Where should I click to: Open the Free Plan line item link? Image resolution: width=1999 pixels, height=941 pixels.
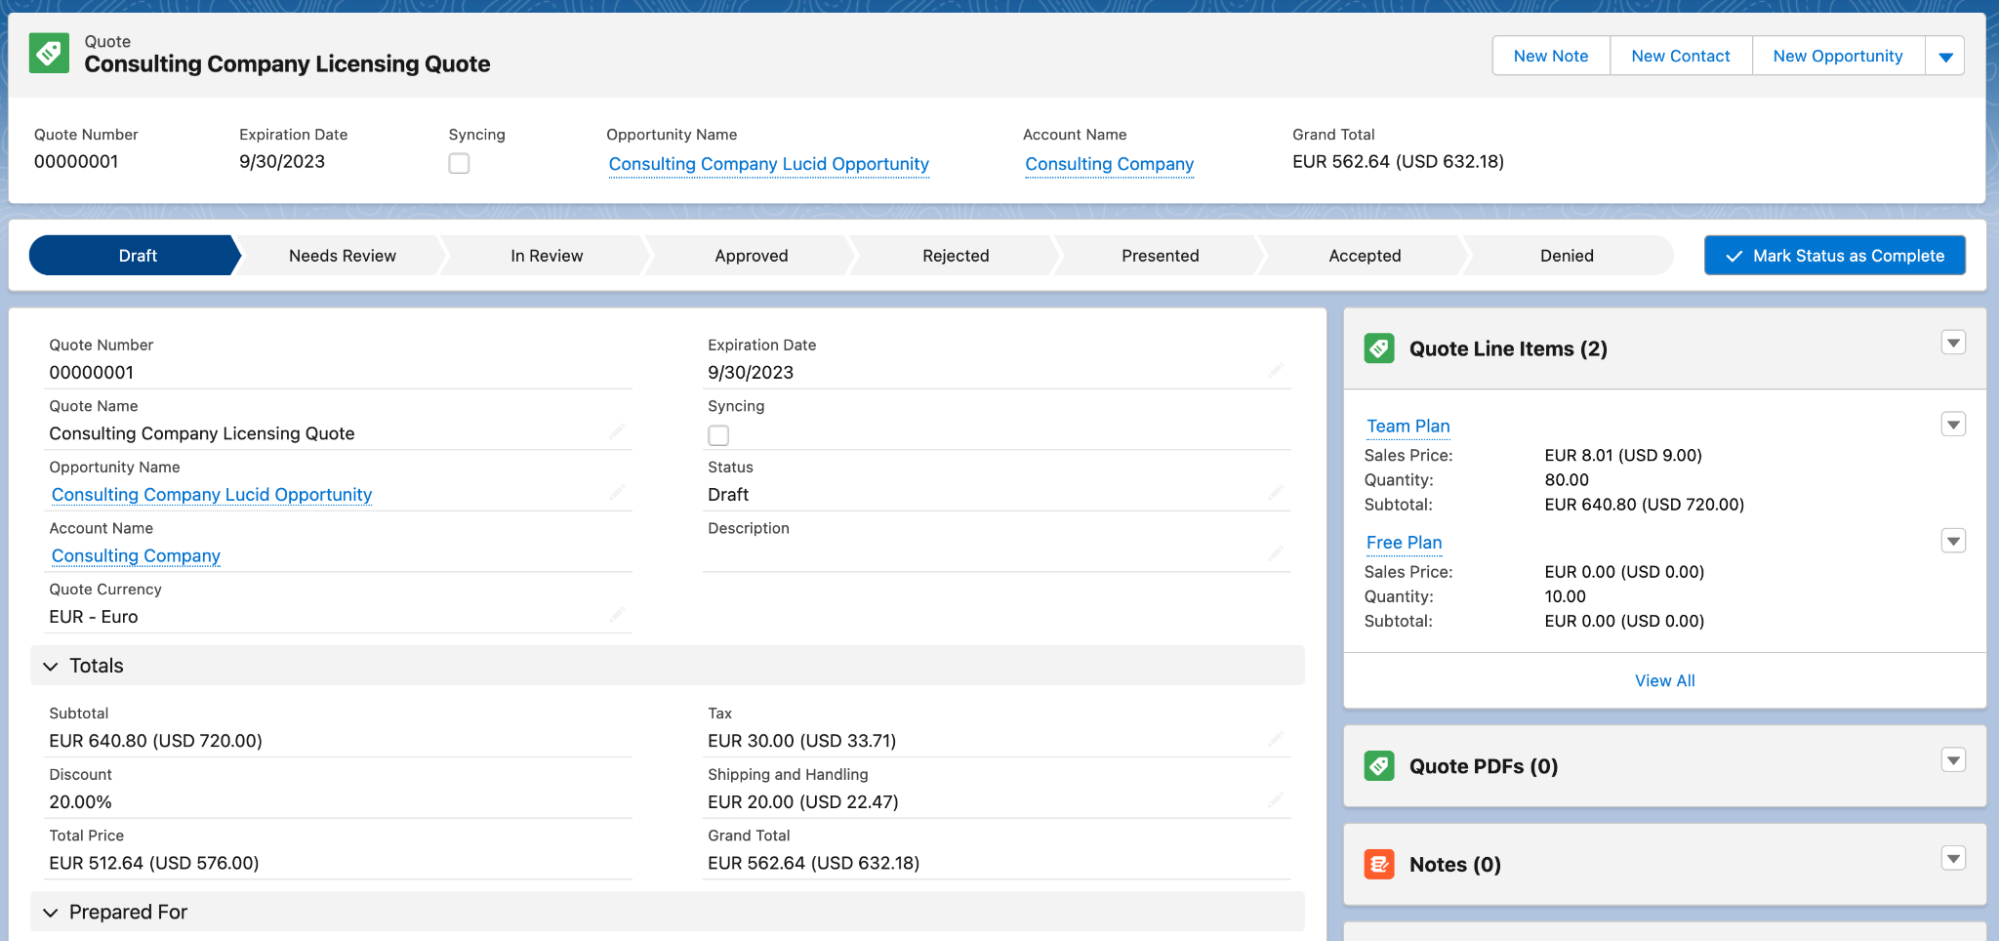click(x=1404, y=542)
